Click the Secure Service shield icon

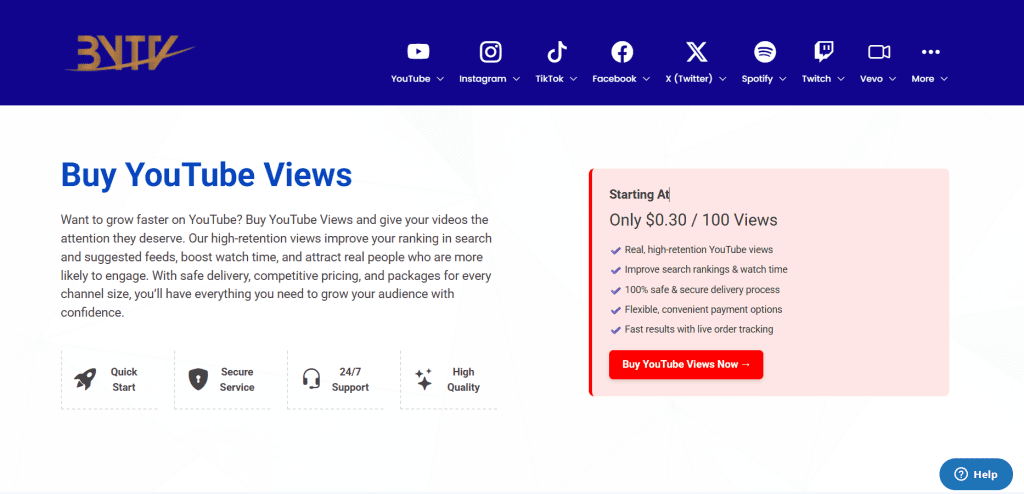(x=198, y=379)
